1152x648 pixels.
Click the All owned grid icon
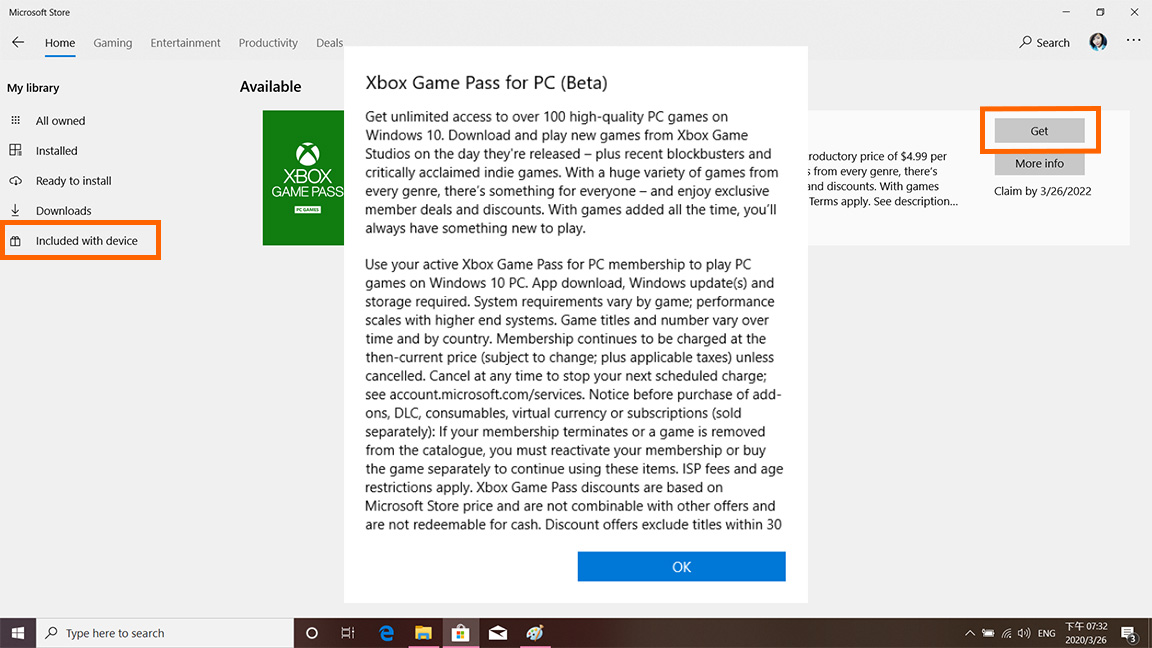click(x=15, y=120)
